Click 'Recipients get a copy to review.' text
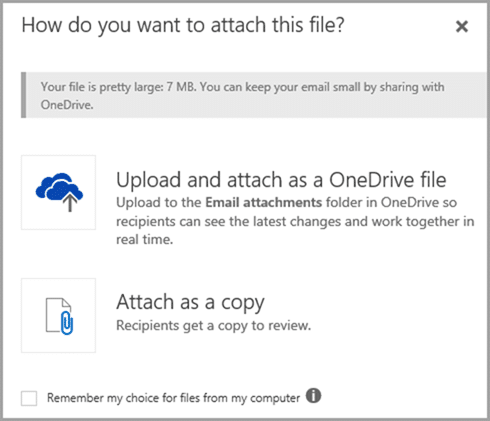Screen dimensions: 490x421 point(213,326)
